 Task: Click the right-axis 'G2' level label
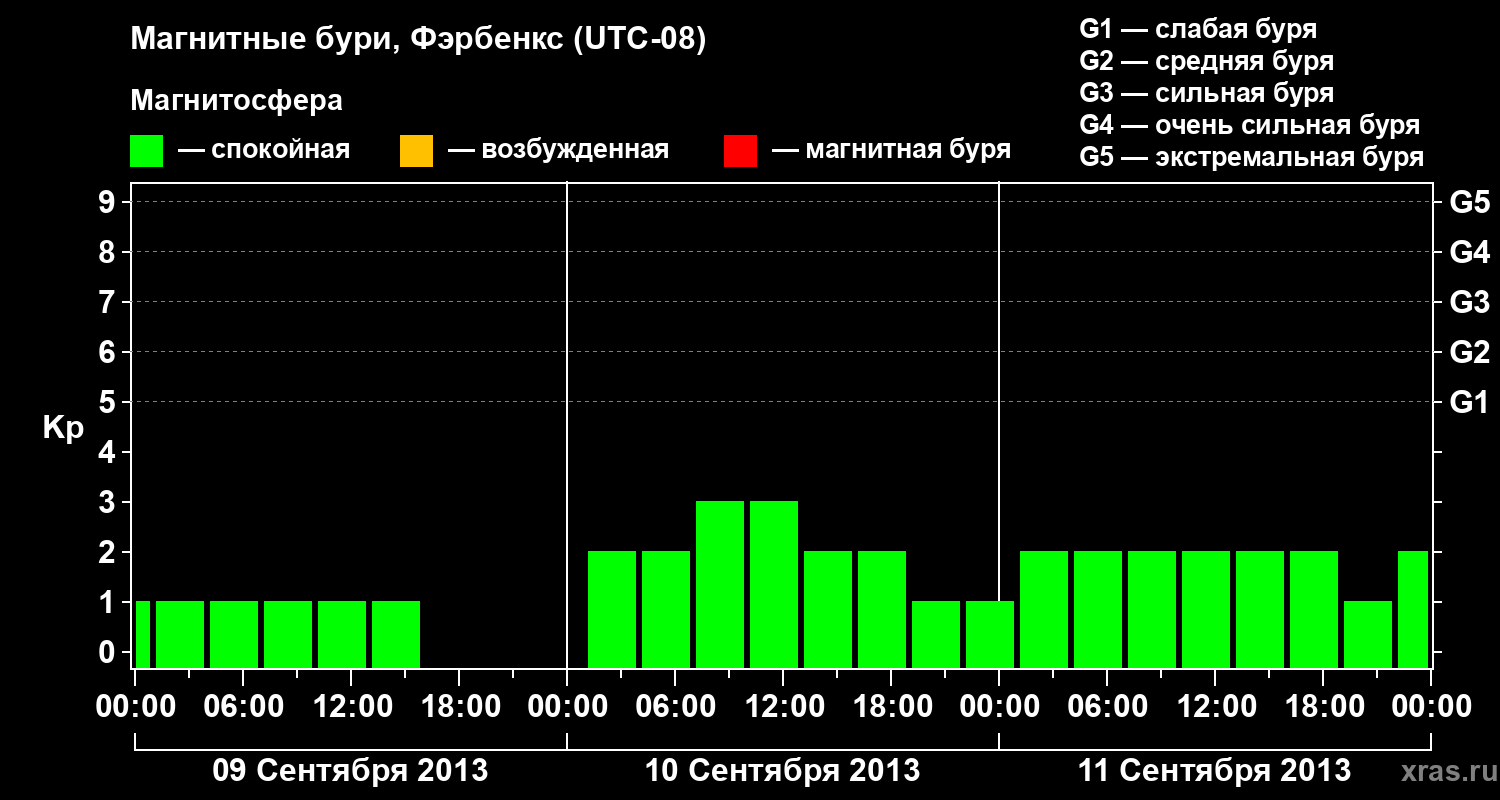click(1469, 352)
